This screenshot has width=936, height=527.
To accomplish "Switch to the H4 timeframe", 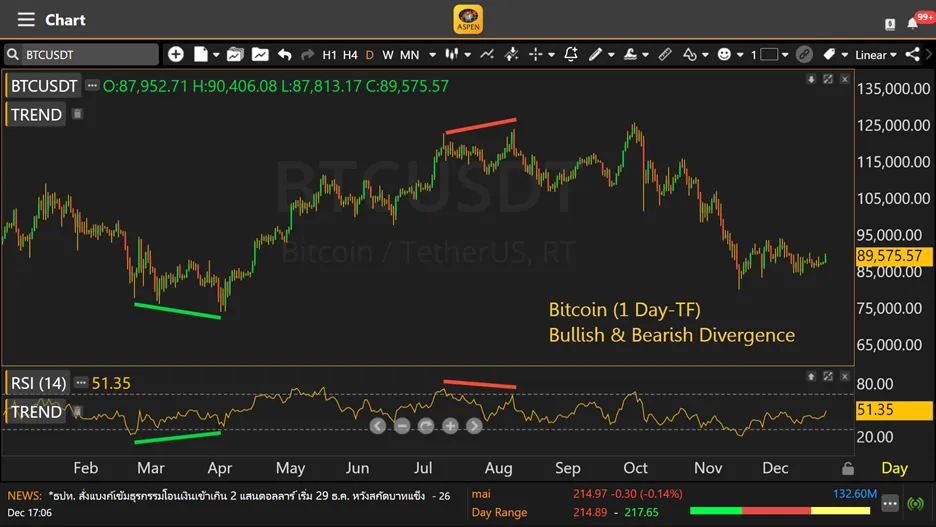I will [350, 54].
